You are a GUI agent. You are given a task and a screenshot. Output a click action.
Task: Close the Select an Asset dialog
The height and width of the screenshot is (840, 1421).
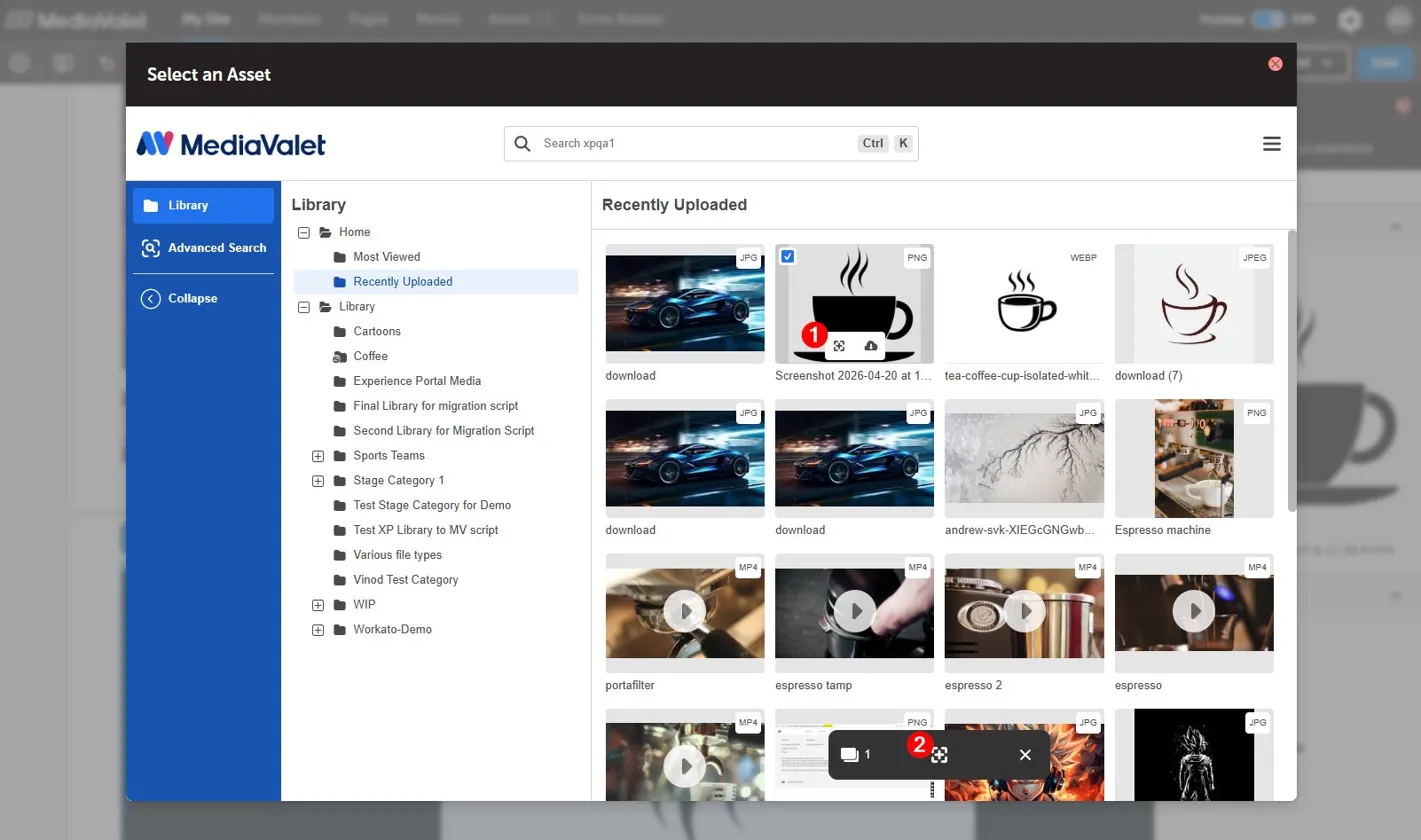pyautogui.click(x=1275, y=64)
